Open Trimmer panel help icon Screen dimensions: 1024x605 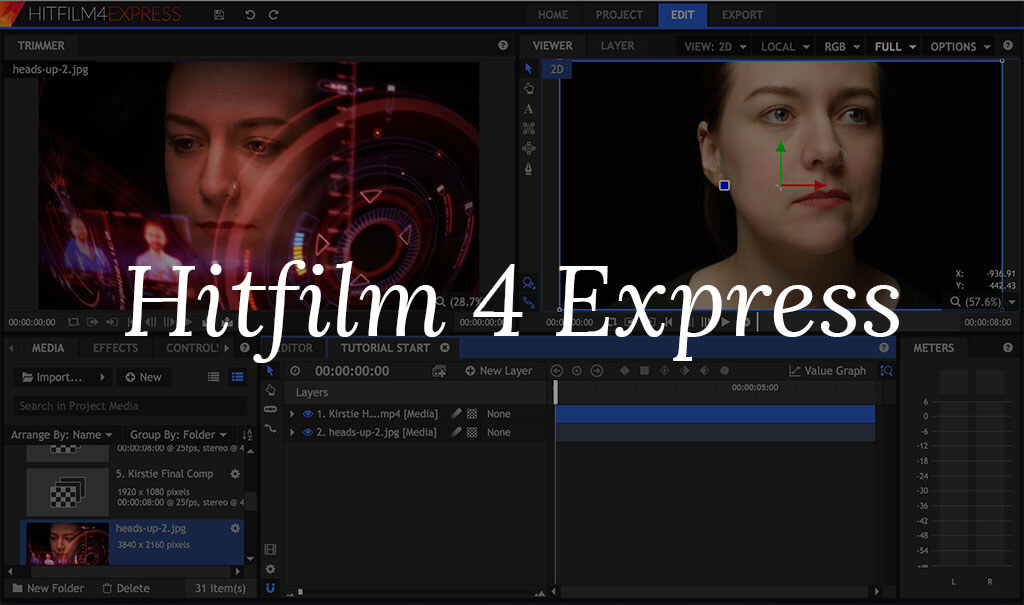503,45
